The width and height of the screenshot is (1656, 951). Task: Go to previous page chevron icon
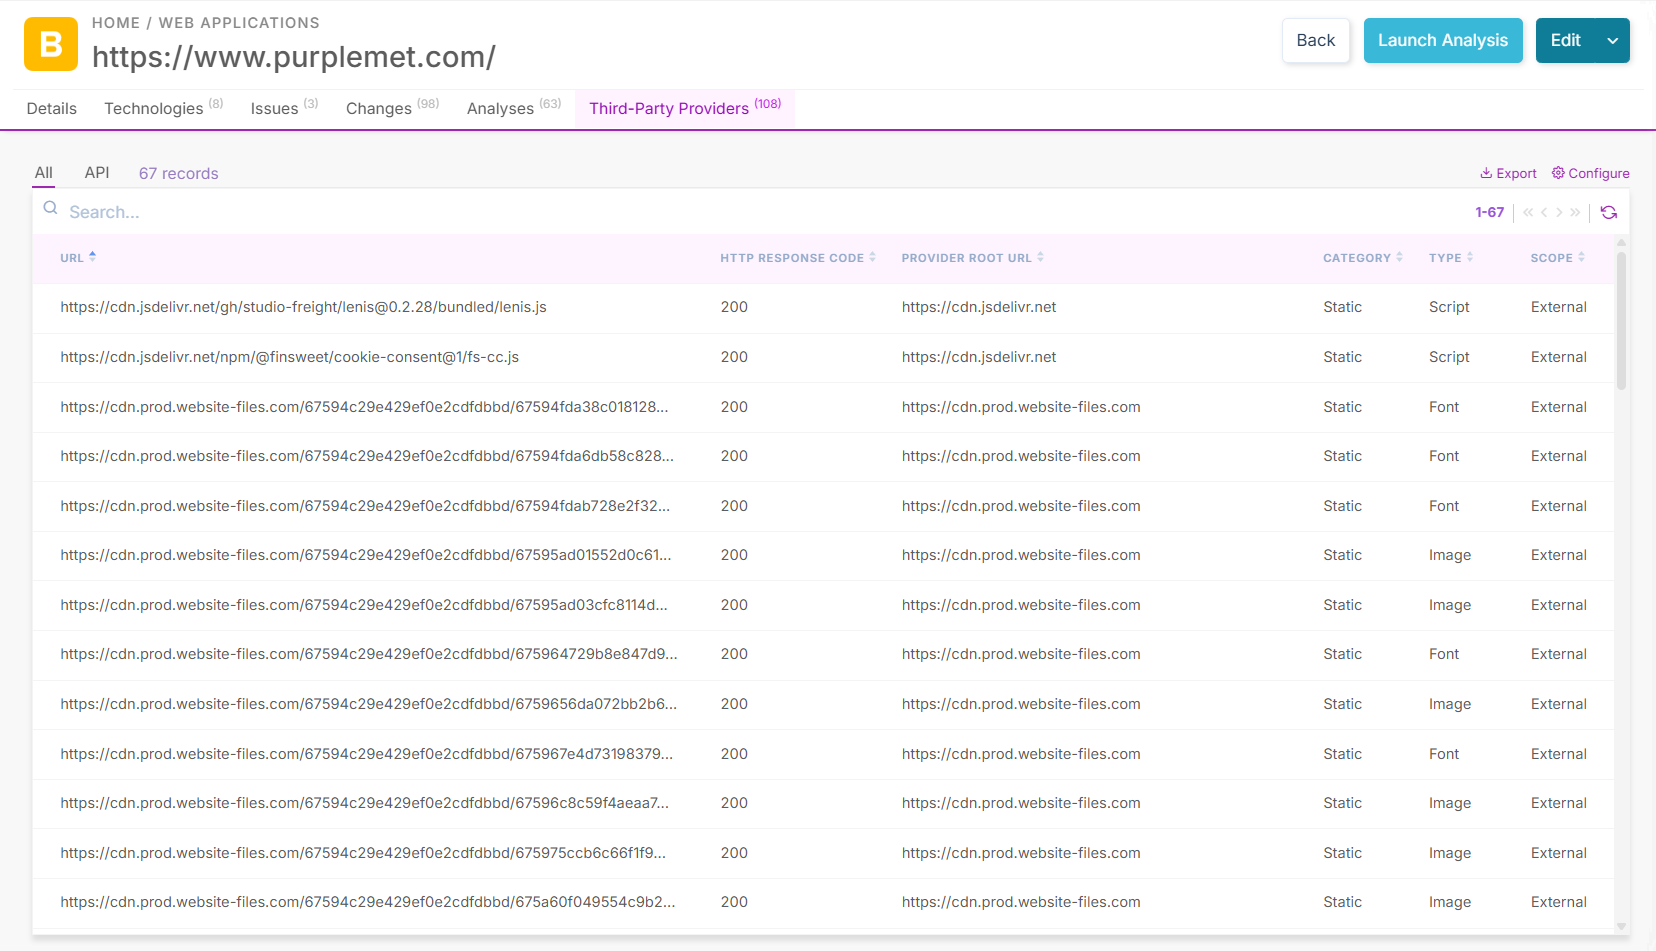1544,212
